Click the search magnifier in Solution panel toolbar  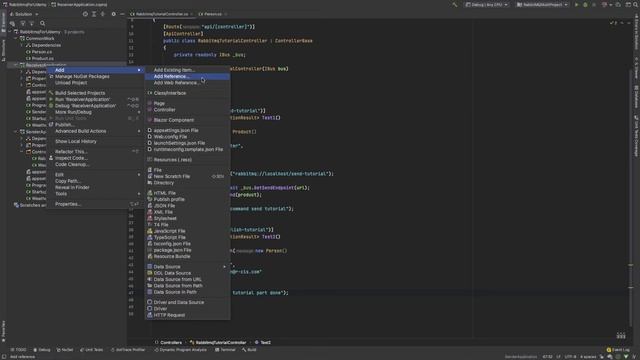pos(42,24)
